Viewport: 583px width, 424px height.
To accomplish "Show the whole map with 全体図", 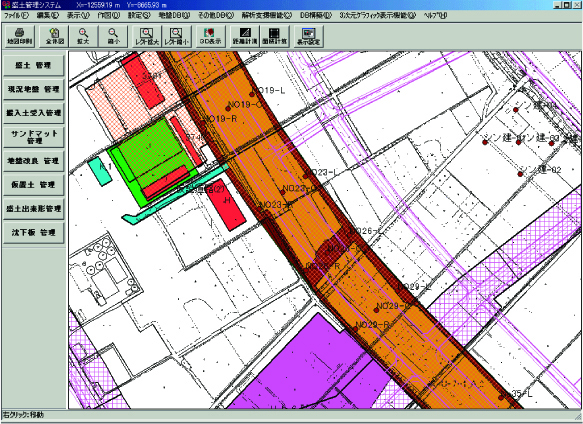I will pos(54,36).
